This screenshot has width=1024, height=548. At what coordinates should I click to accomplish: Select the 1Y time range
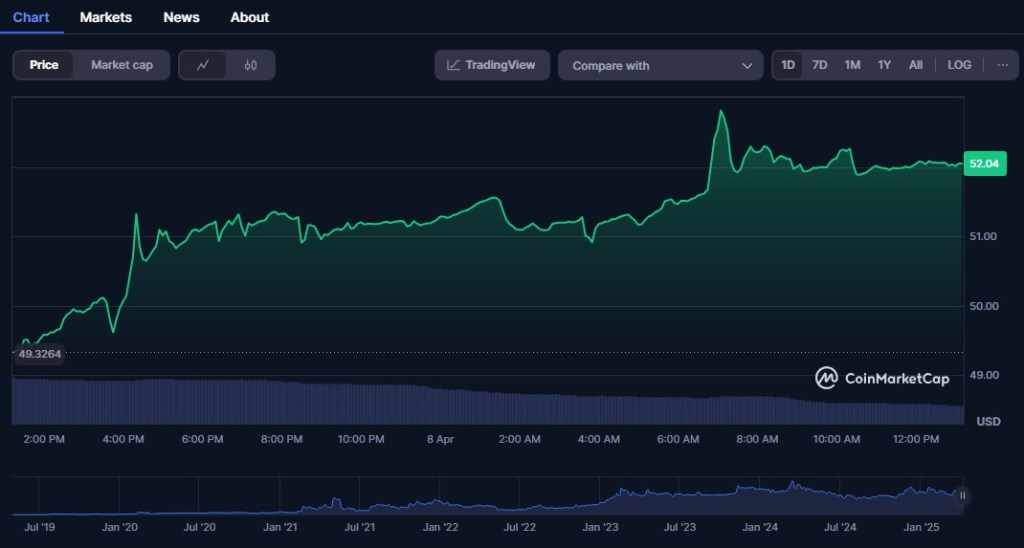(884, 65)
